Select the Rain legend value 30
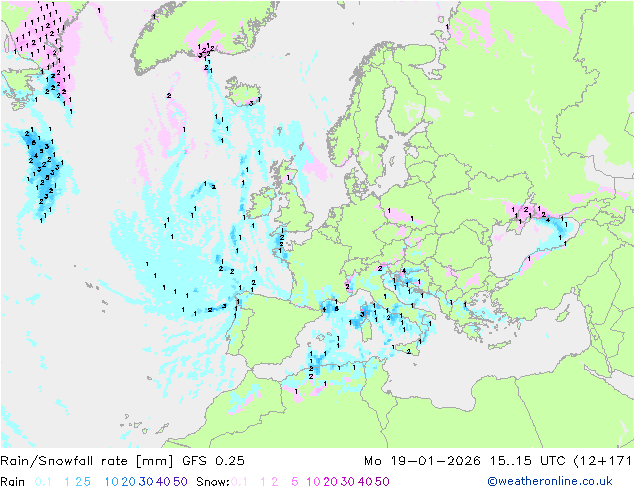The width and height of the screenshot is (634, 490). click(x=146, y=482)
